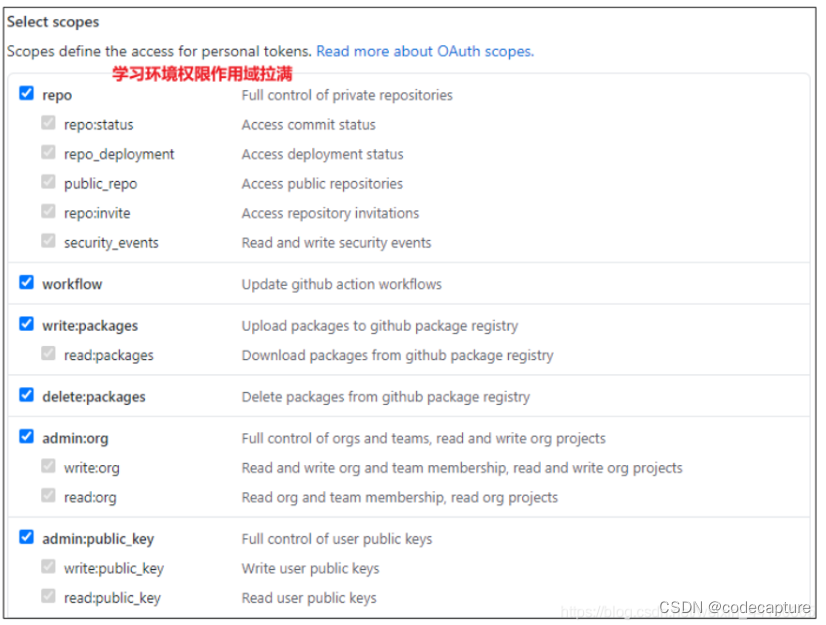Click the 'write:public_key' label
Screen dimensions: 826x625
click(x=114, y=569)
